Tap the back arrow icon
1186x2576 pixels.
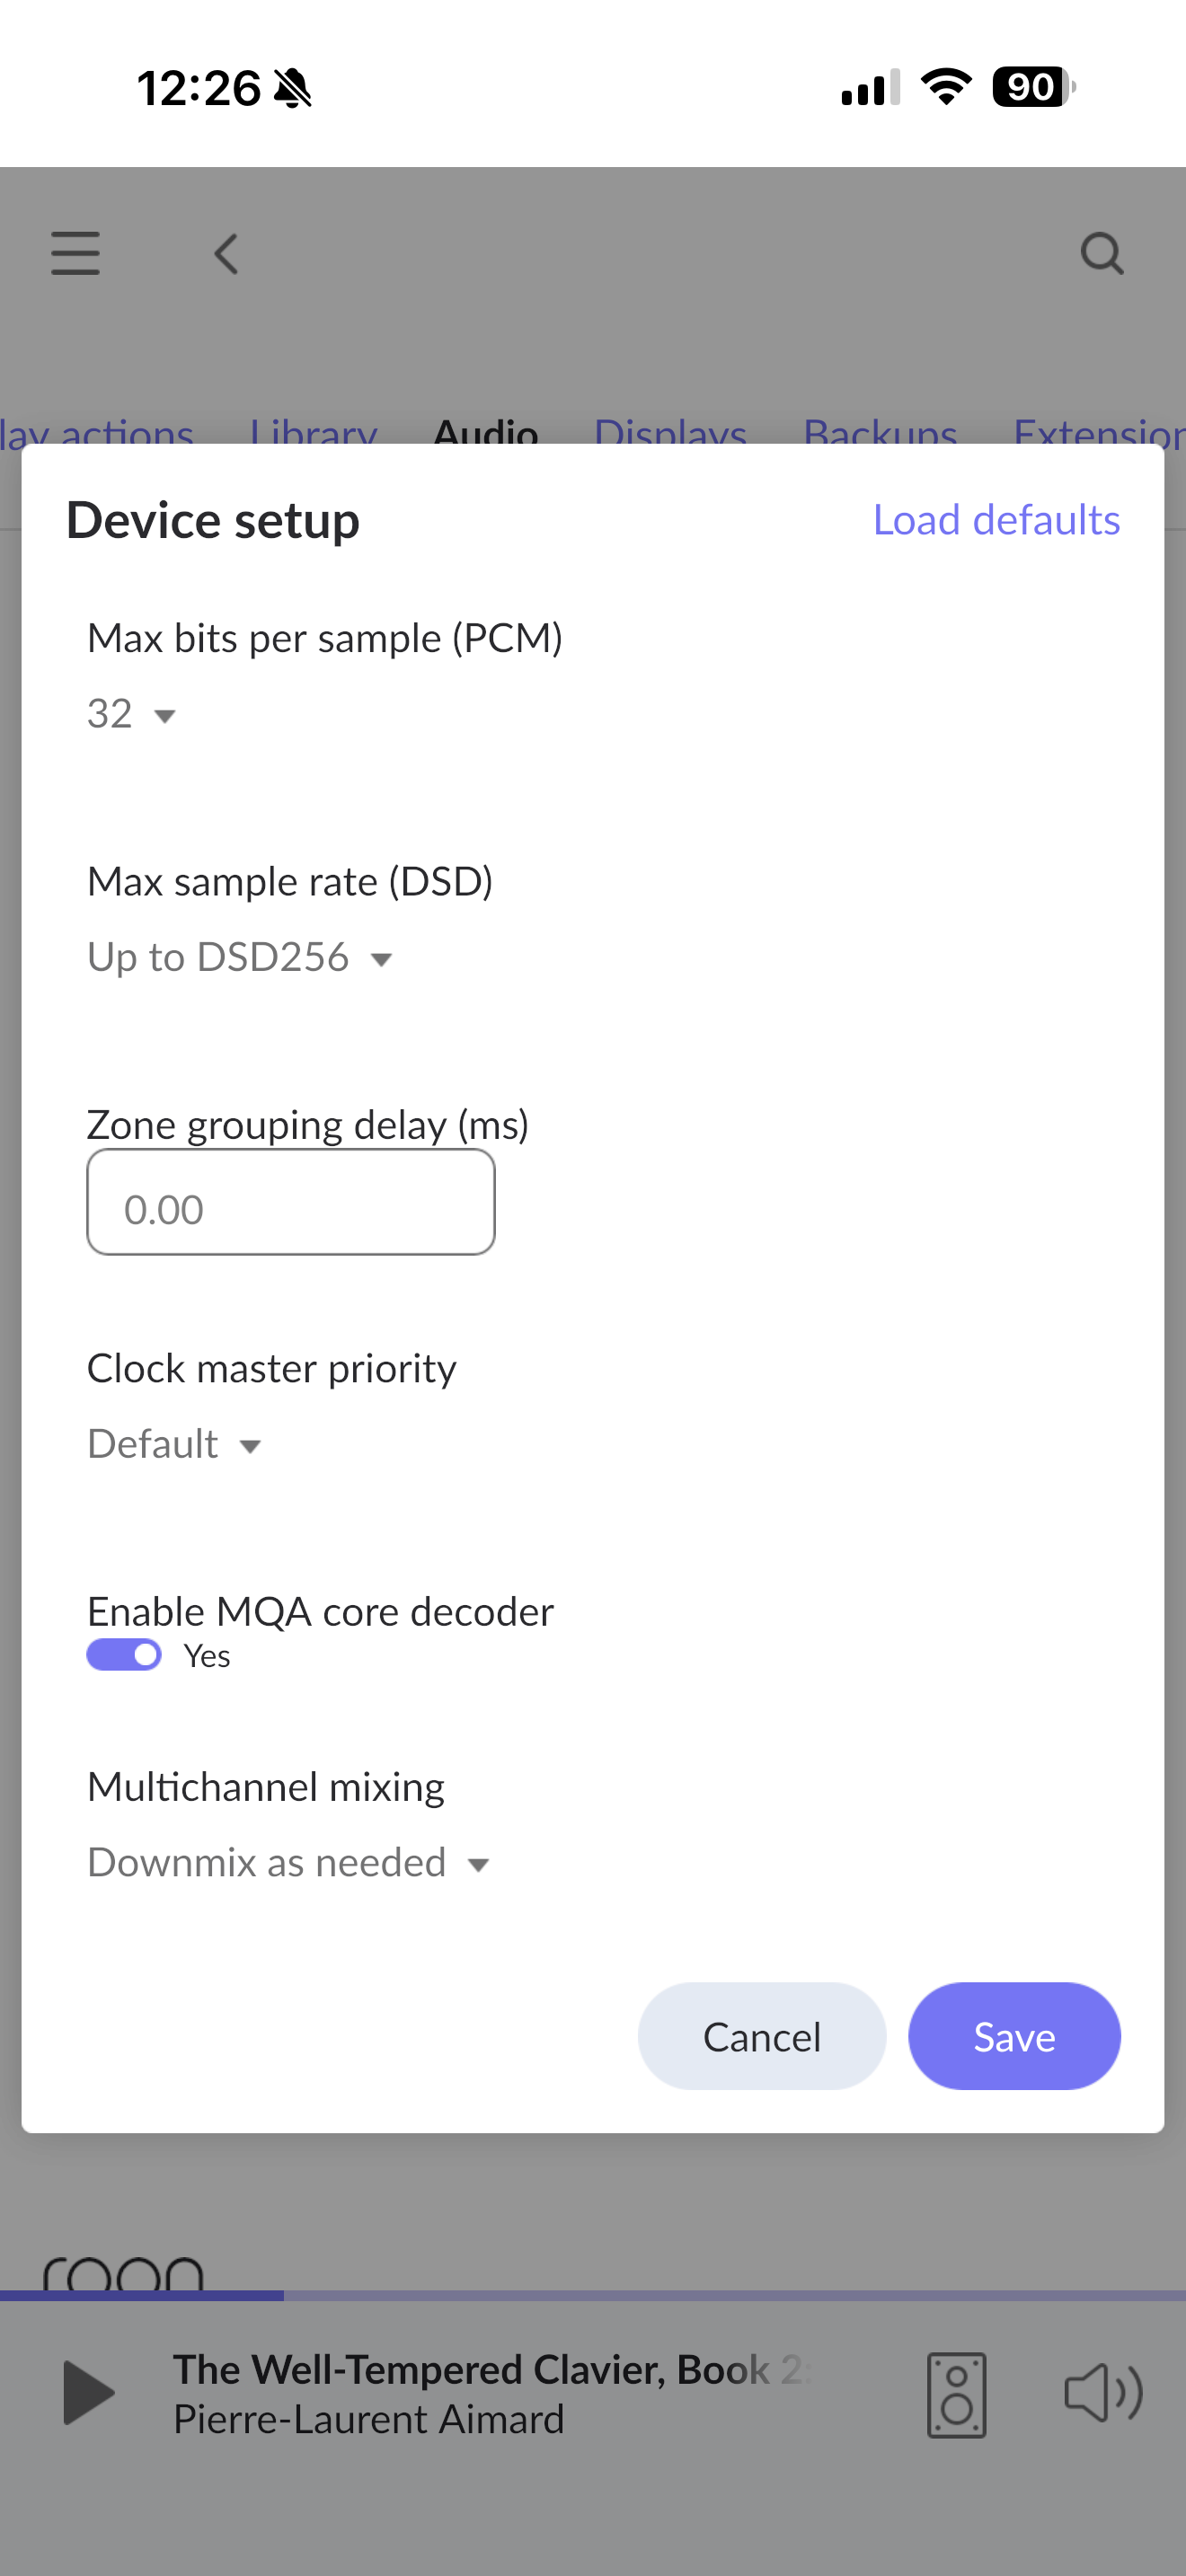227,254
